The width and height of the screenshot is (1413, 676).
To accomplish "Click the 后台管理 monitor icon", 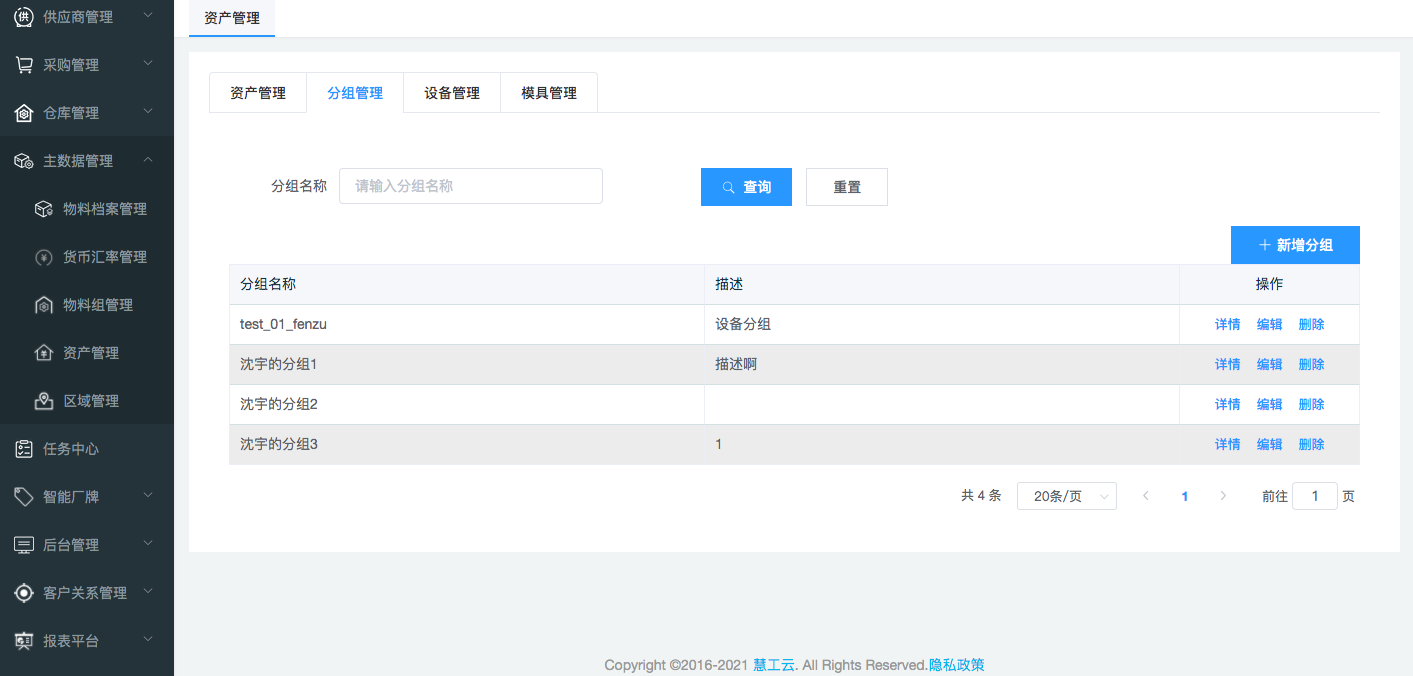I will point(24,545).
